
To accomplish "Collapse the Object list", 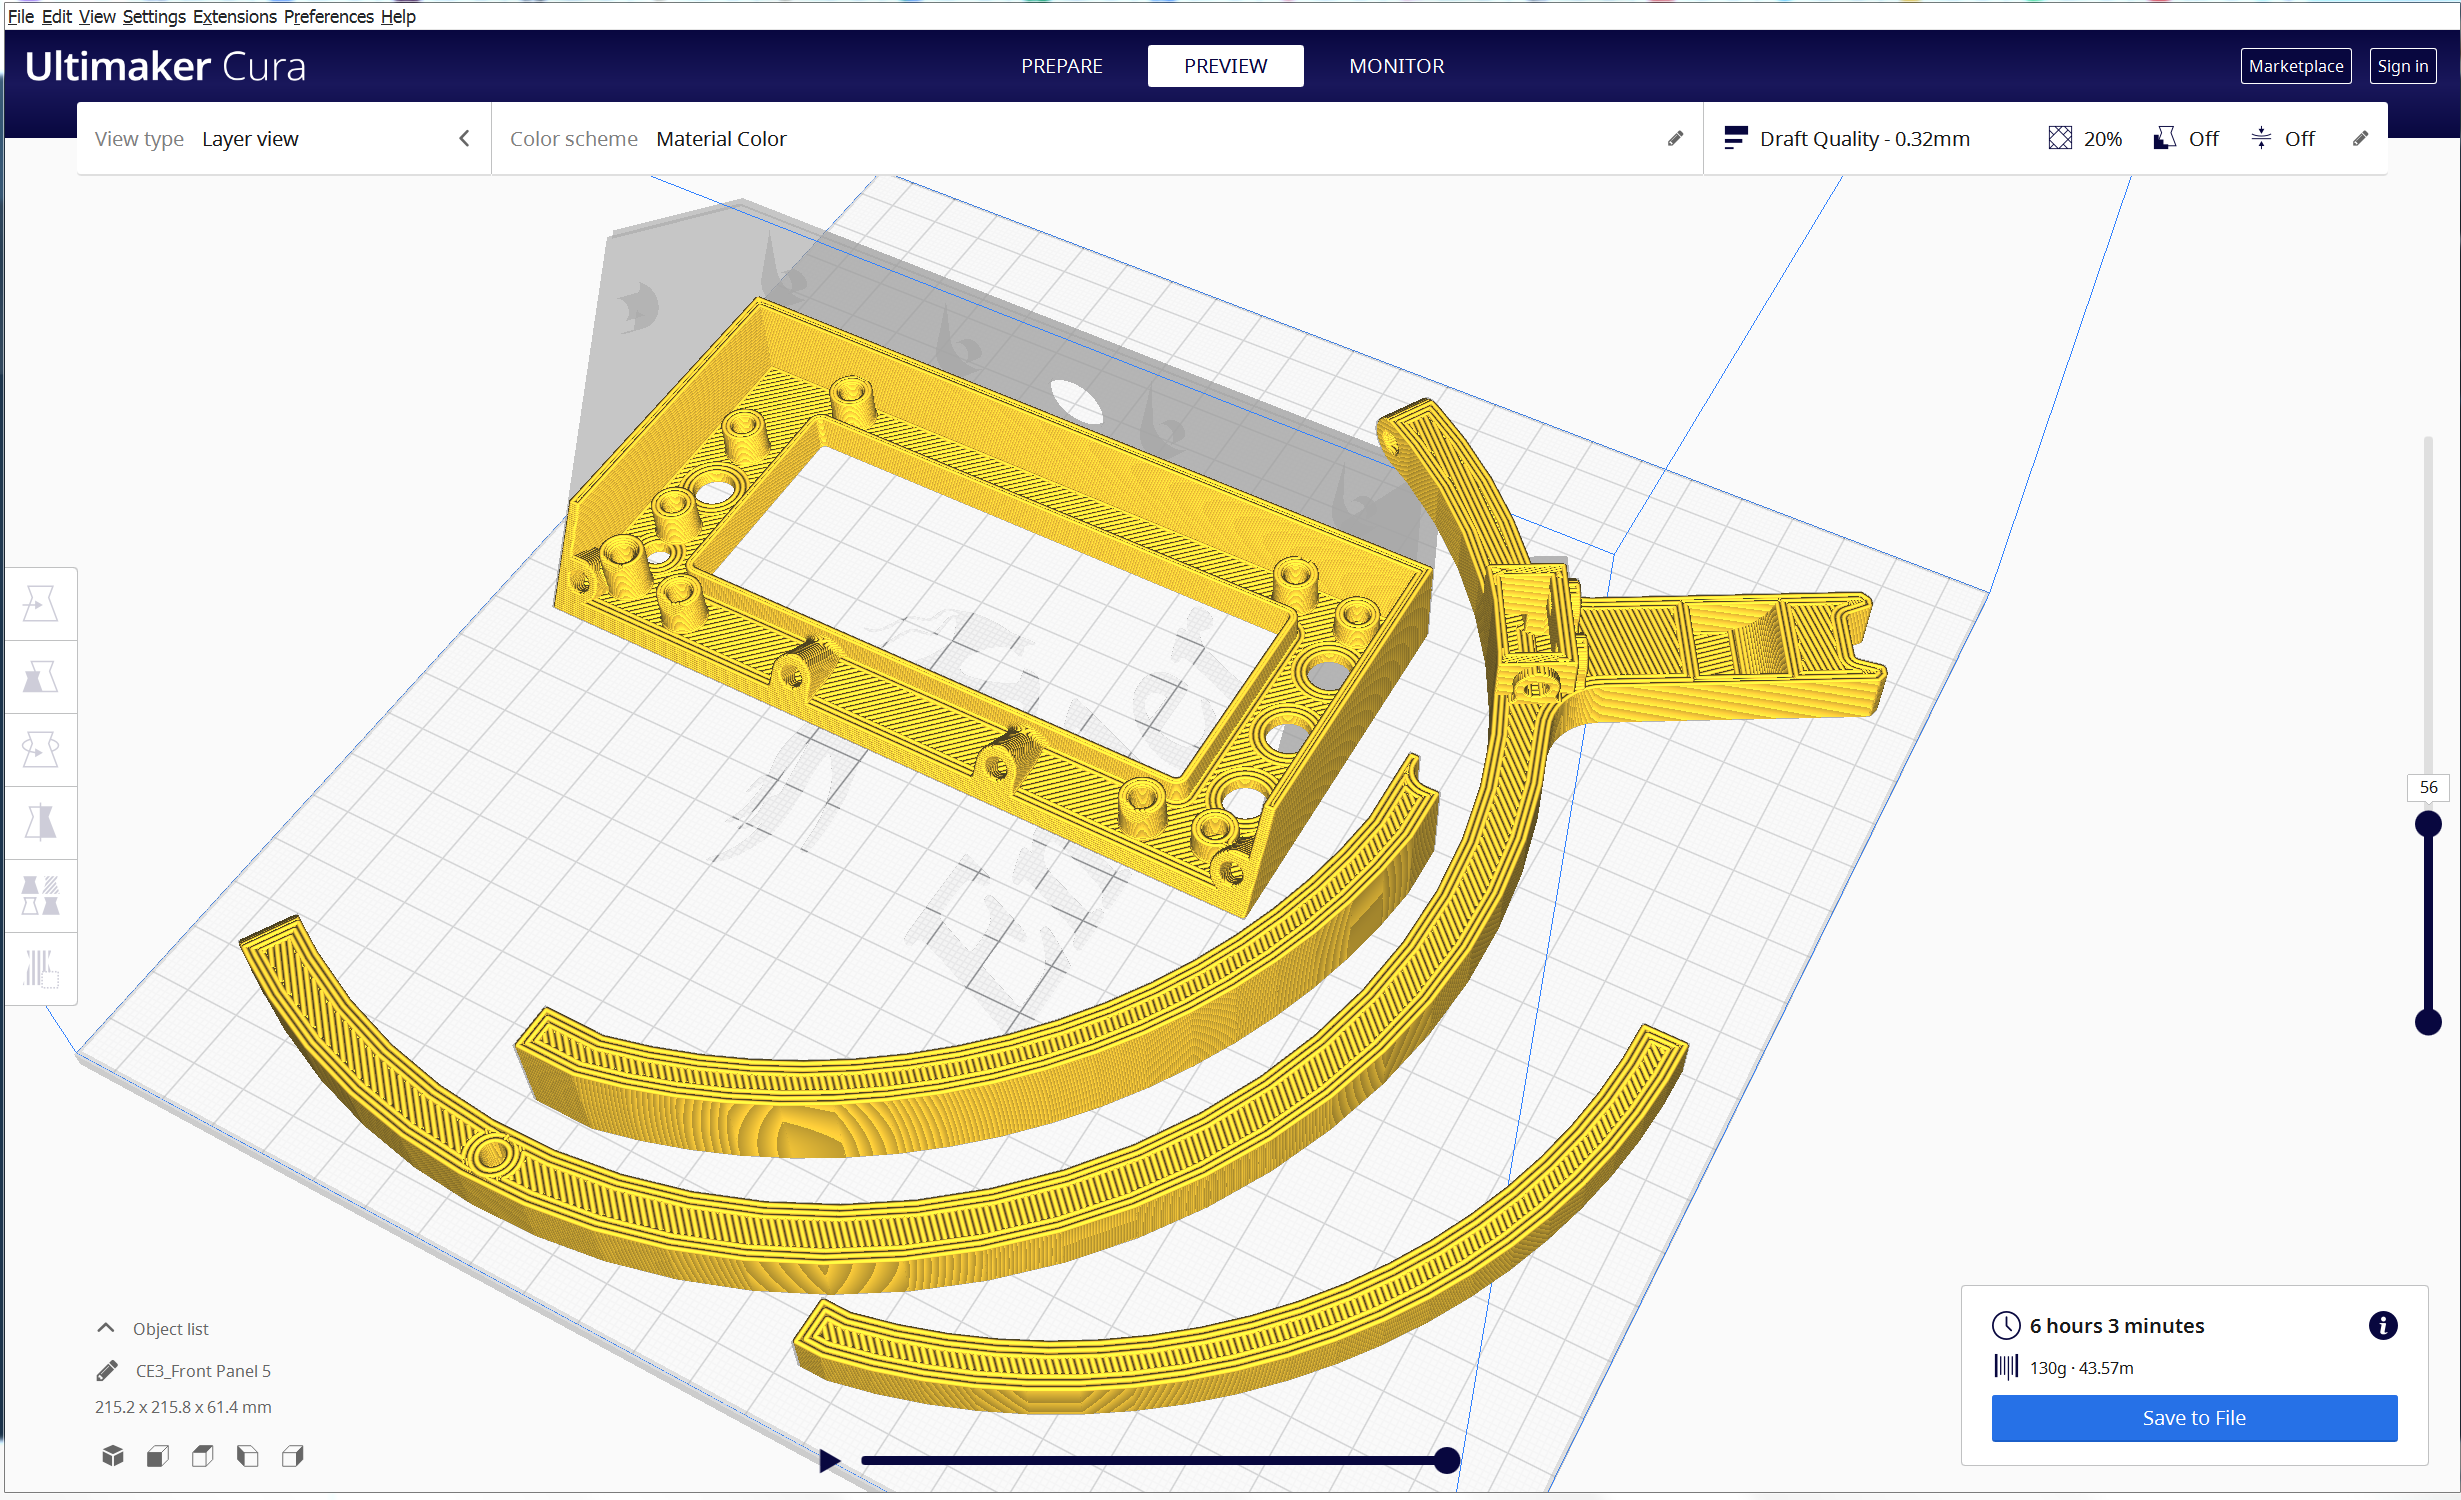I will click(106, 1329).
